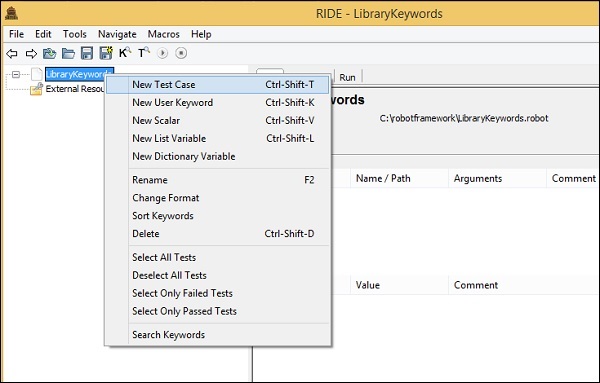The height and width of the screenshot is (383, 600).
Task: Open the Edit menu
Action: tap(43, 34)
